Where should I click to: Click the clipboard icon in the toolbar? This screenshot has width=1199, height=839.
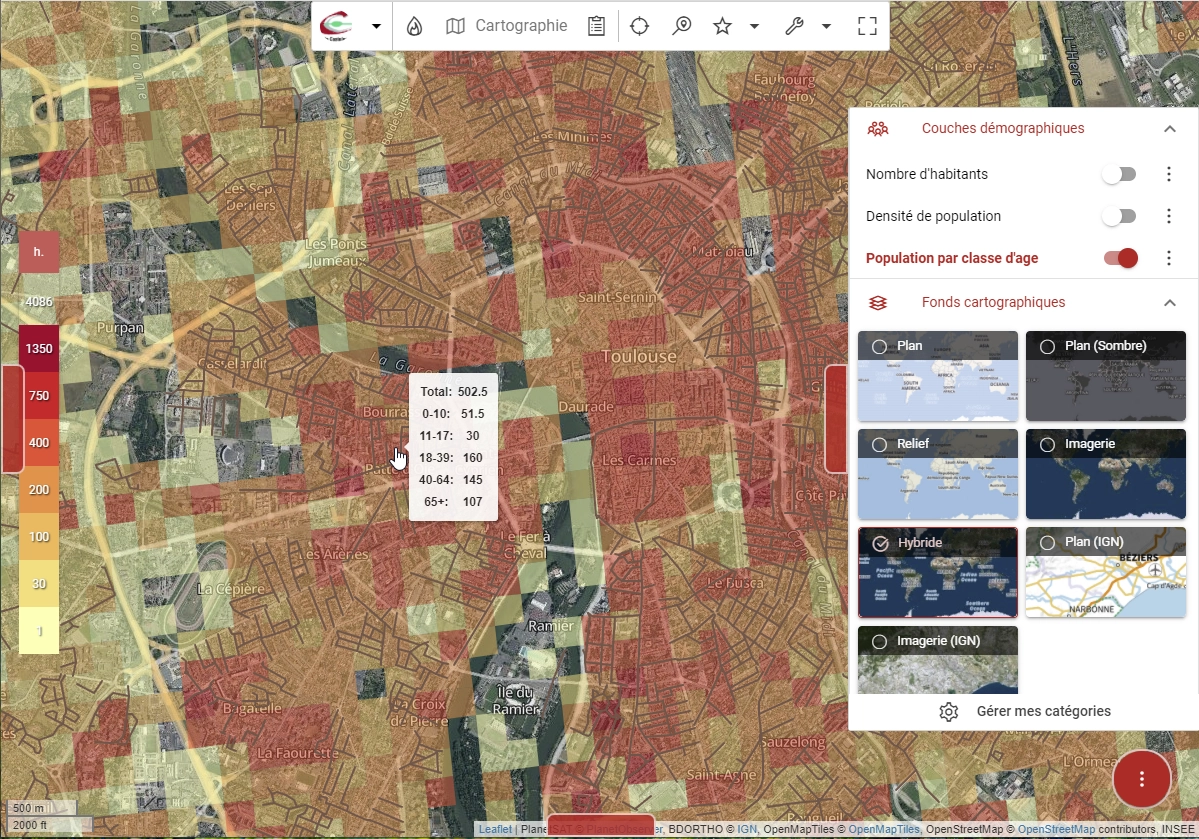[596, 26]
